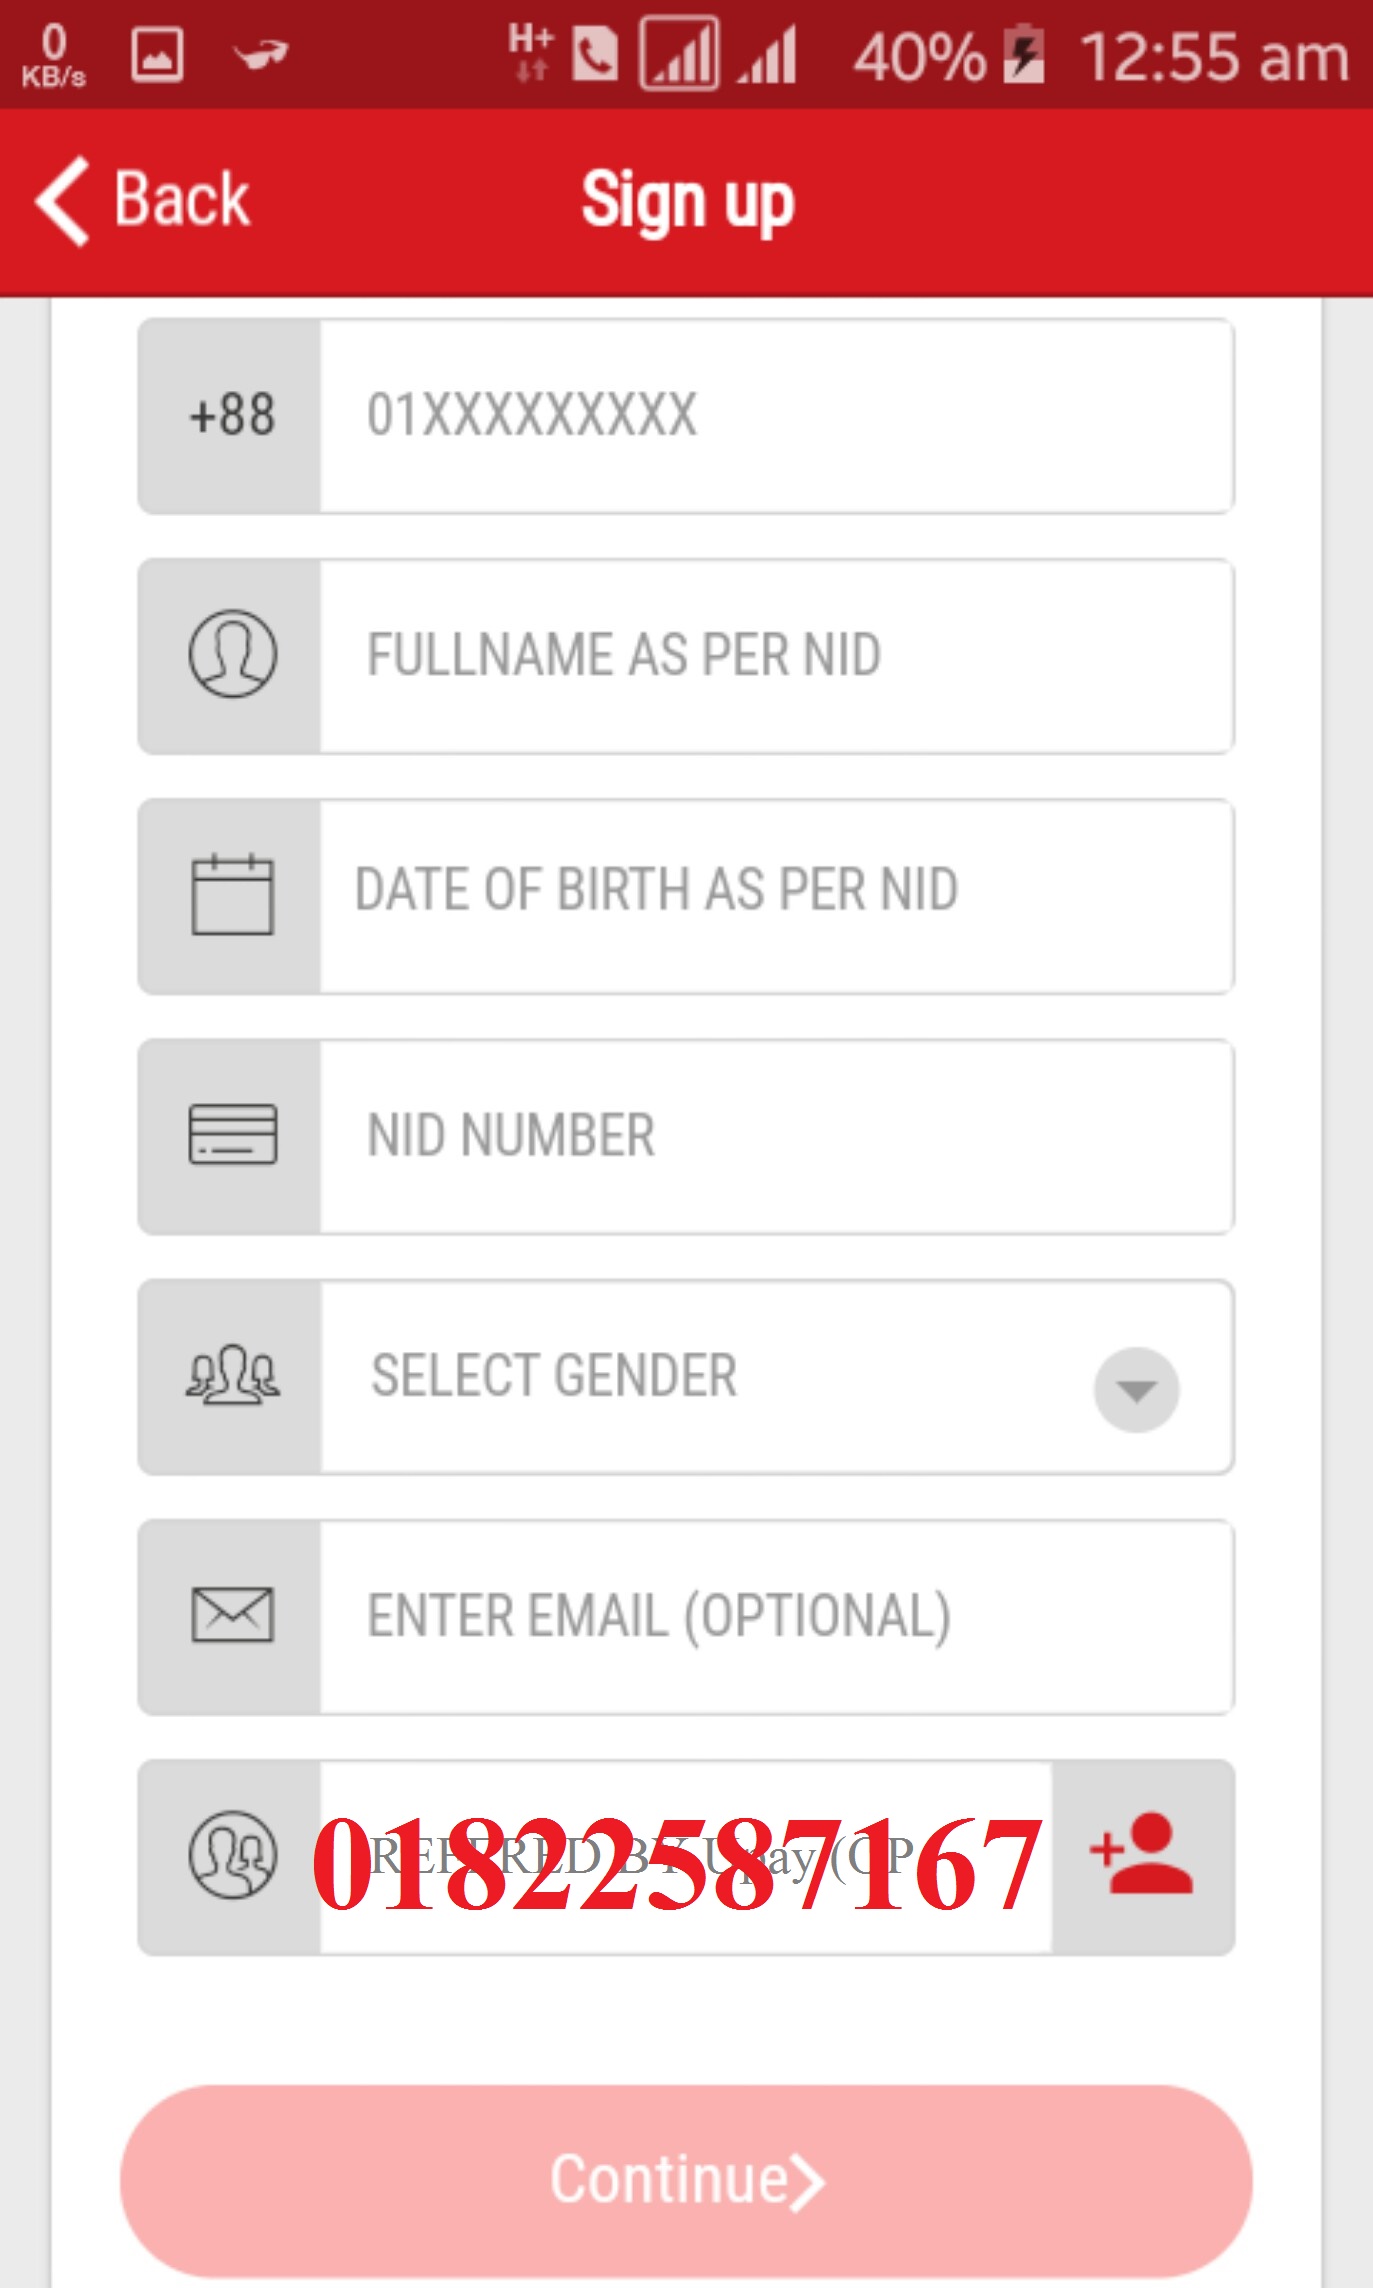Viewport: 1373px width, 2288px height.
Task: Open the Select Gender dropdown arrow
Action: [x=1136, y=1389]
